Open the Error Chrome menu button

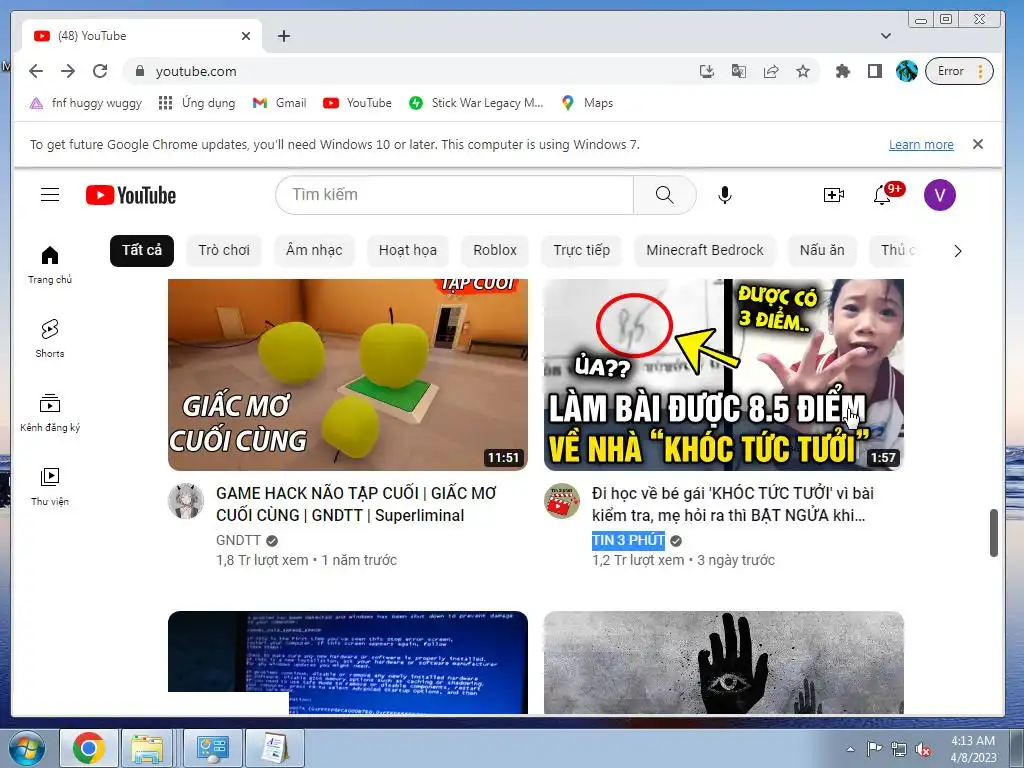[959, 71]
